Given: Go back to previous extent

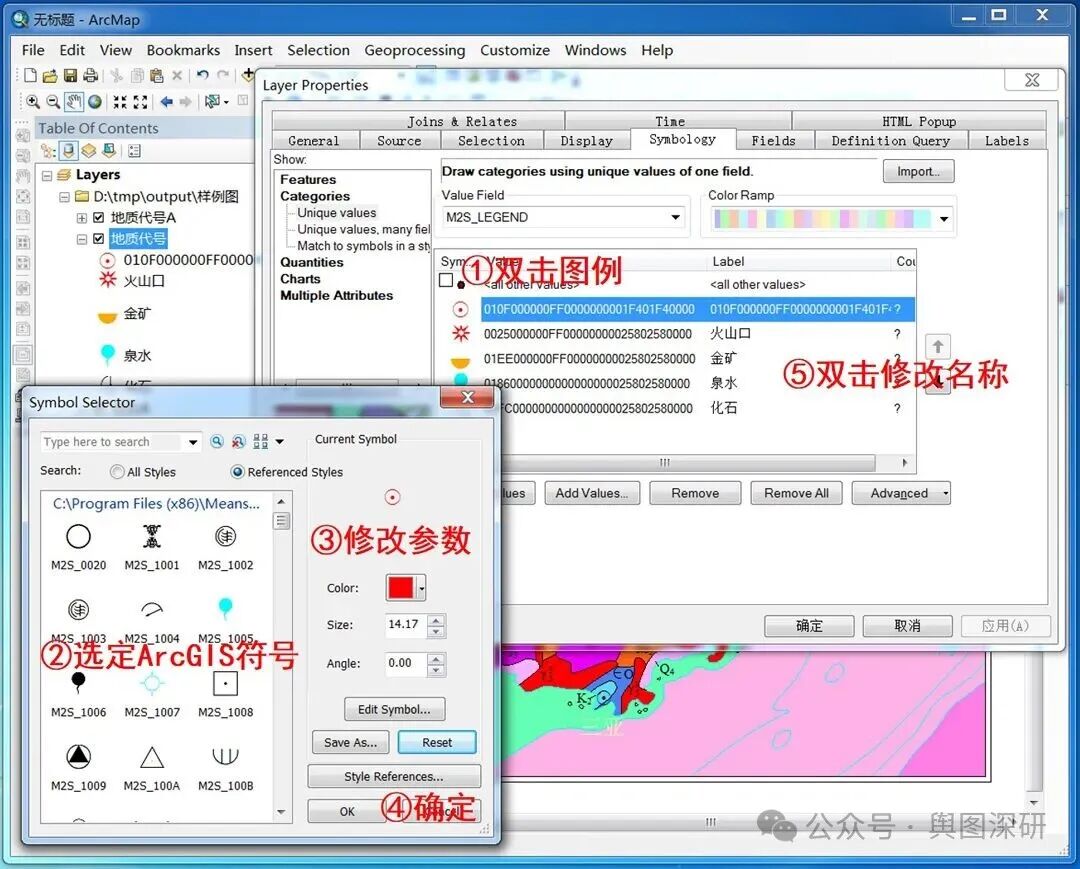Looking at the screenshot, I should pyautogui.click(x=166, y=102).
